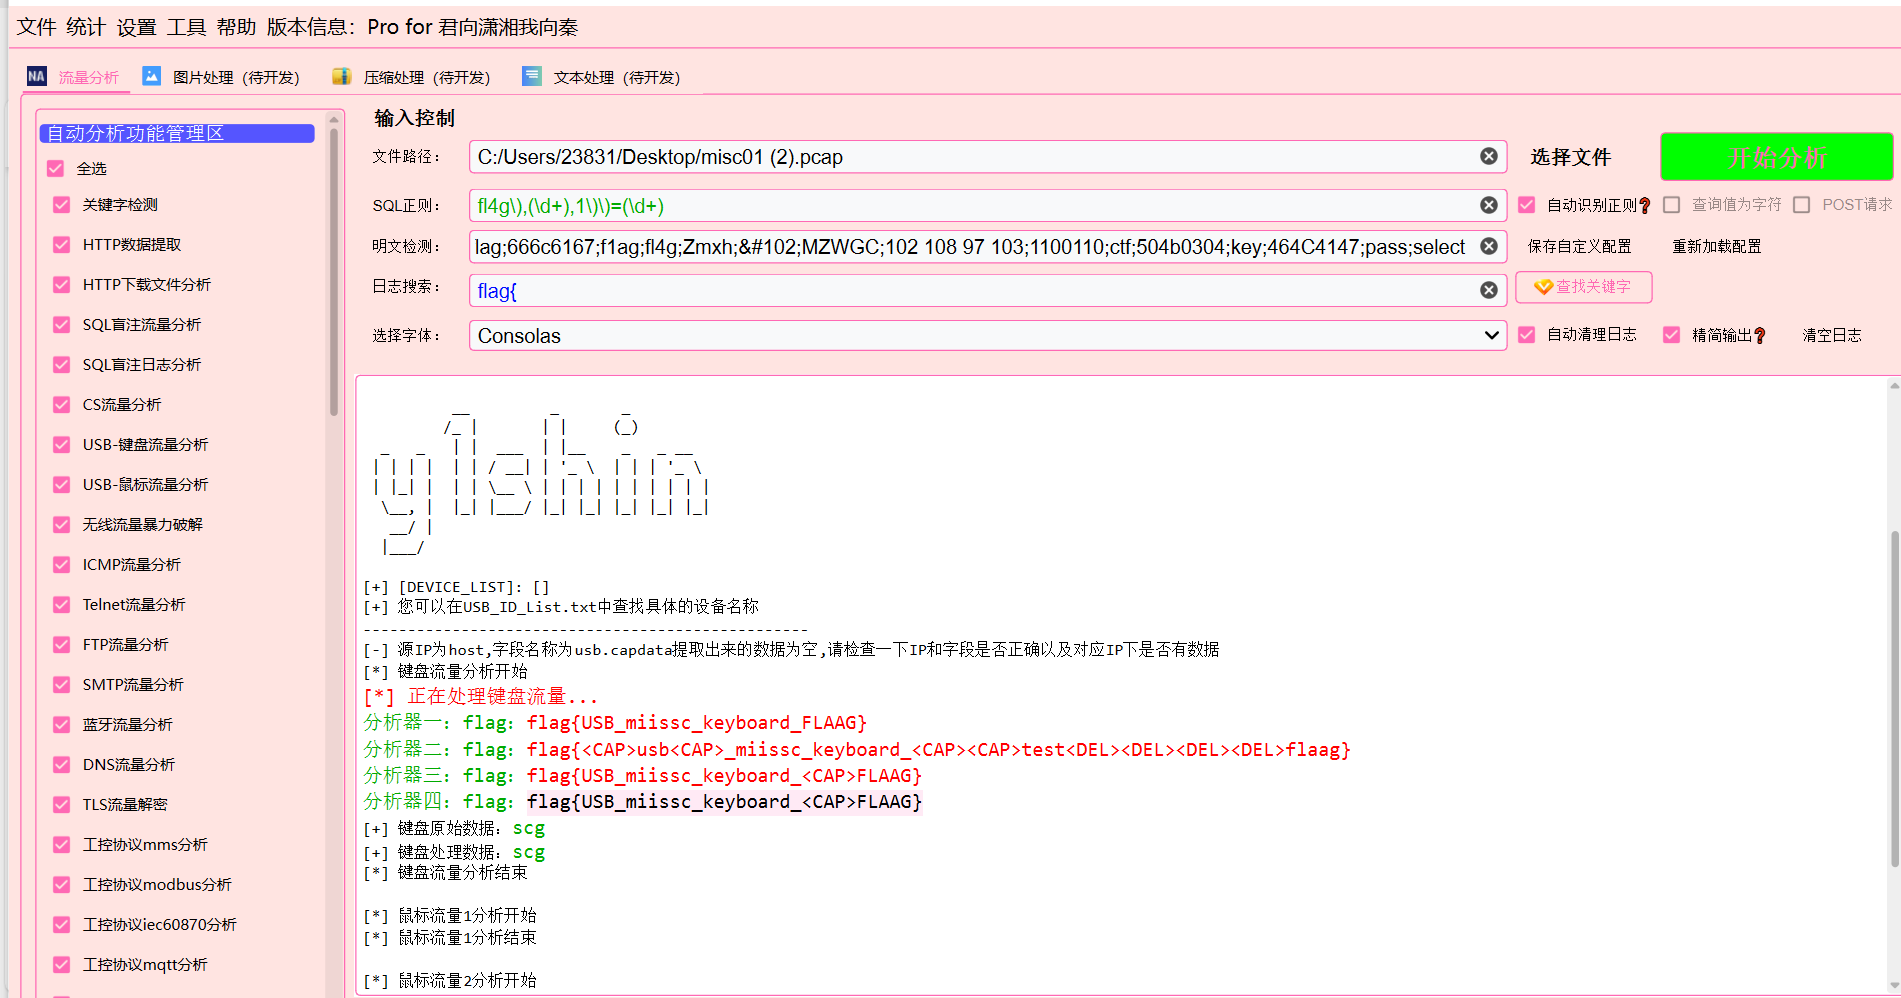Click into the 日志搜索 input field
The height and width of the screenshot is (998, 1901).
tap(972, 290)
